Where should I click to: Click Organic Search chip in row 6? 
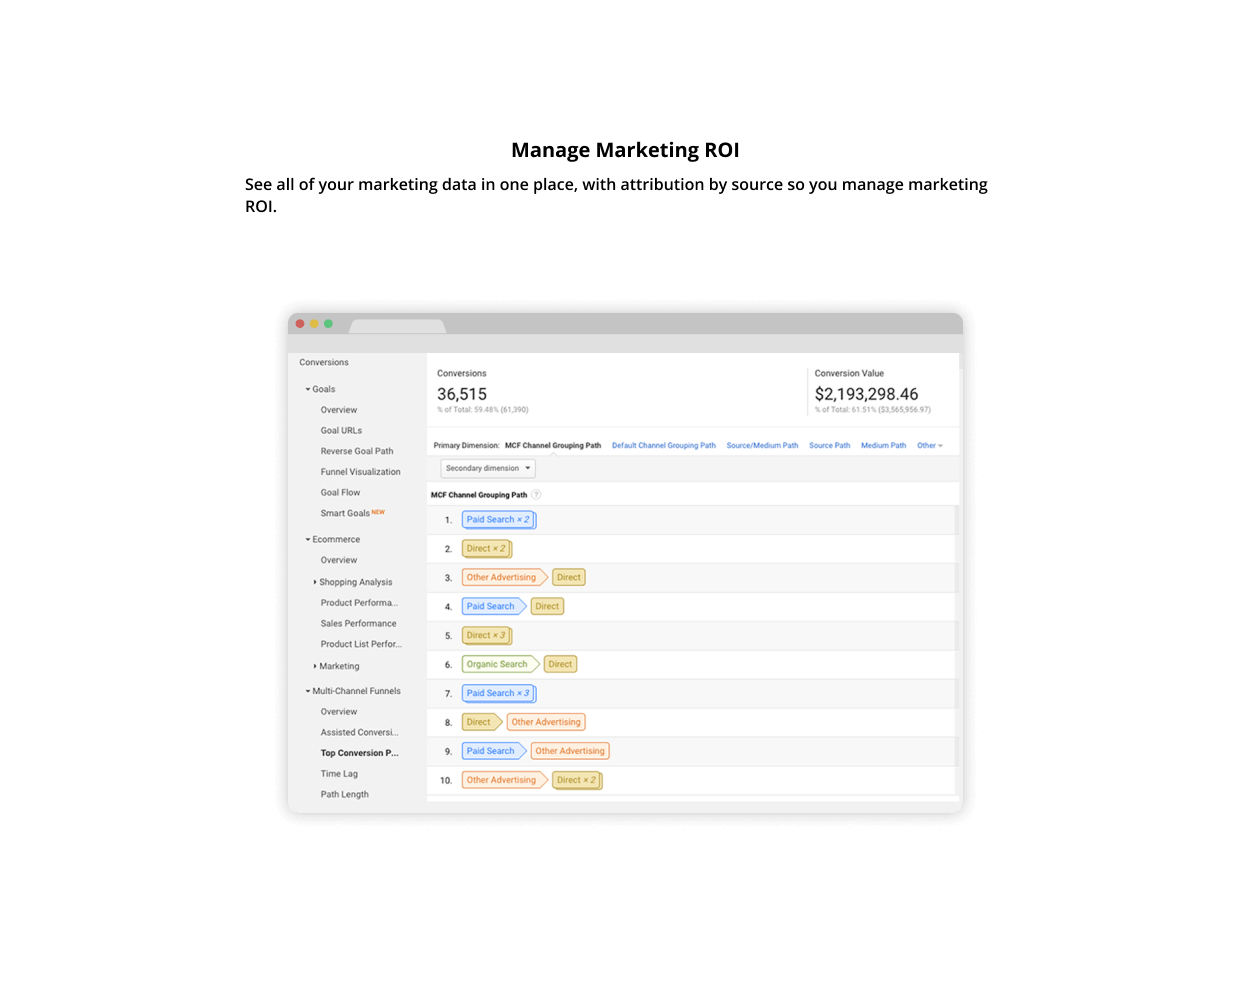click(x=500, y=665)
